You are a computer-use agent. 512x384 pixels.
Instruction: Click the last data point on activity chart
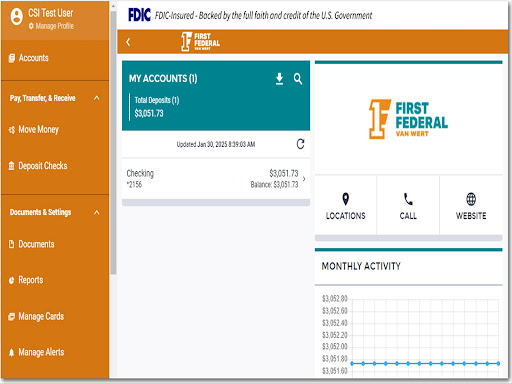point(498,363)
